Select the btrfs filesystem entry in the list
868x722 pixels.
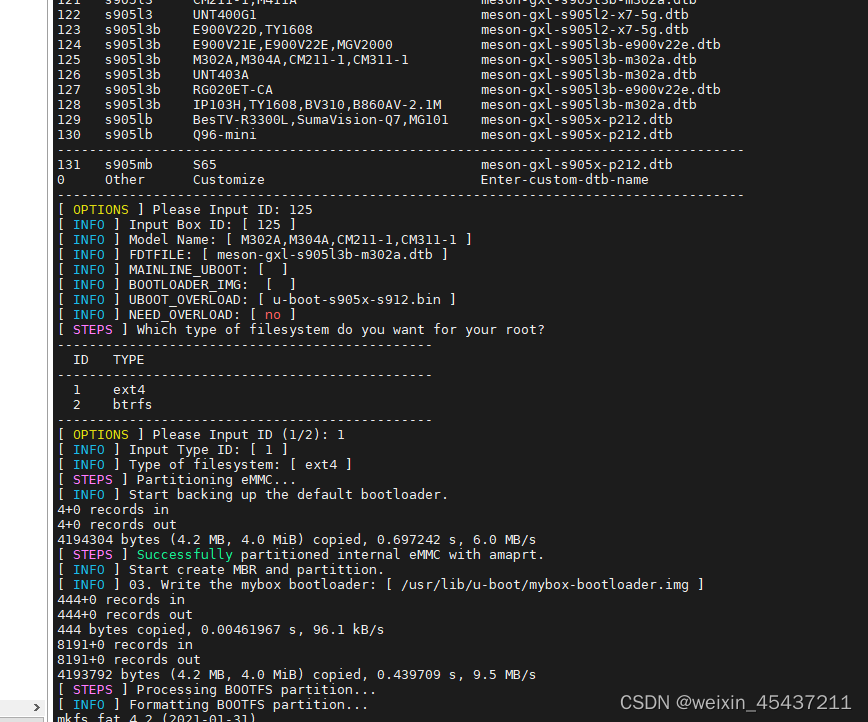132,404
